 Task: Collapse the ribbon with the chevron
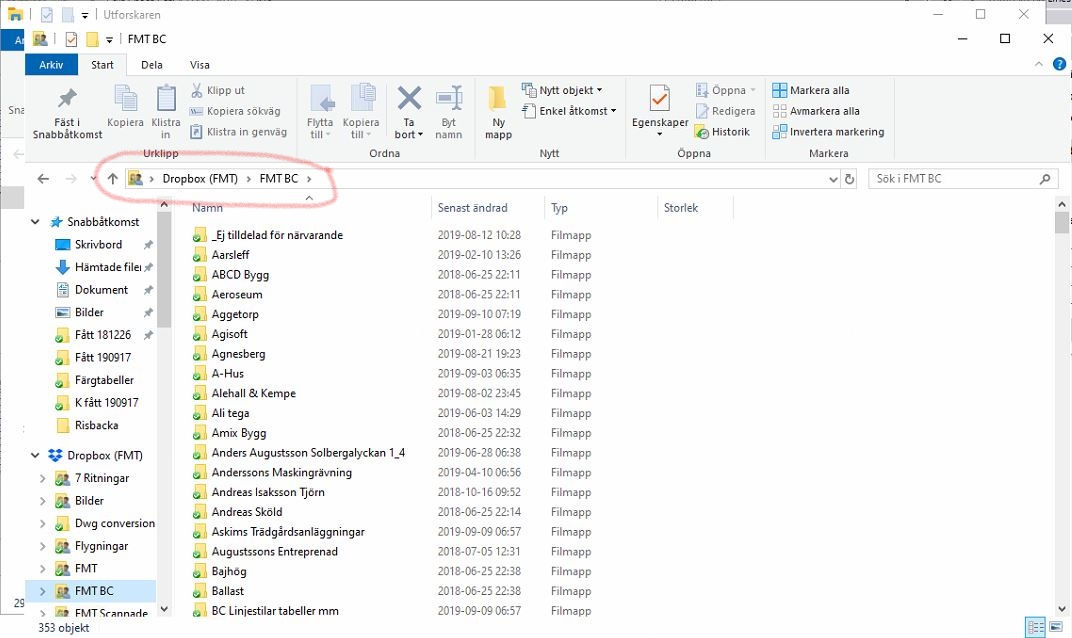(1038, 64)
